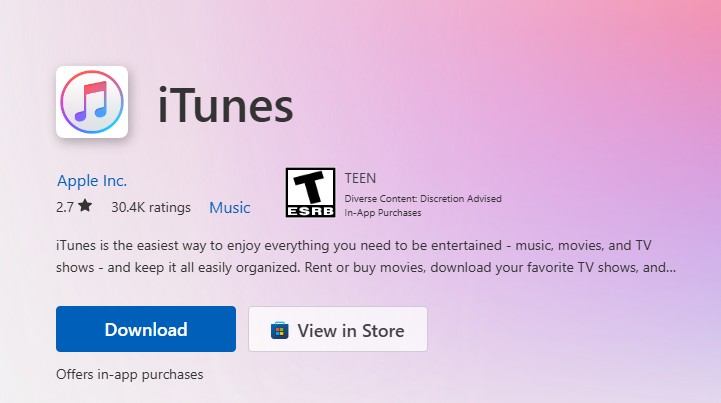The width and height of the screenshot is (721, 403).
Task: Open the Apple Inc. publisher link
Action: (x=92, y=181)
